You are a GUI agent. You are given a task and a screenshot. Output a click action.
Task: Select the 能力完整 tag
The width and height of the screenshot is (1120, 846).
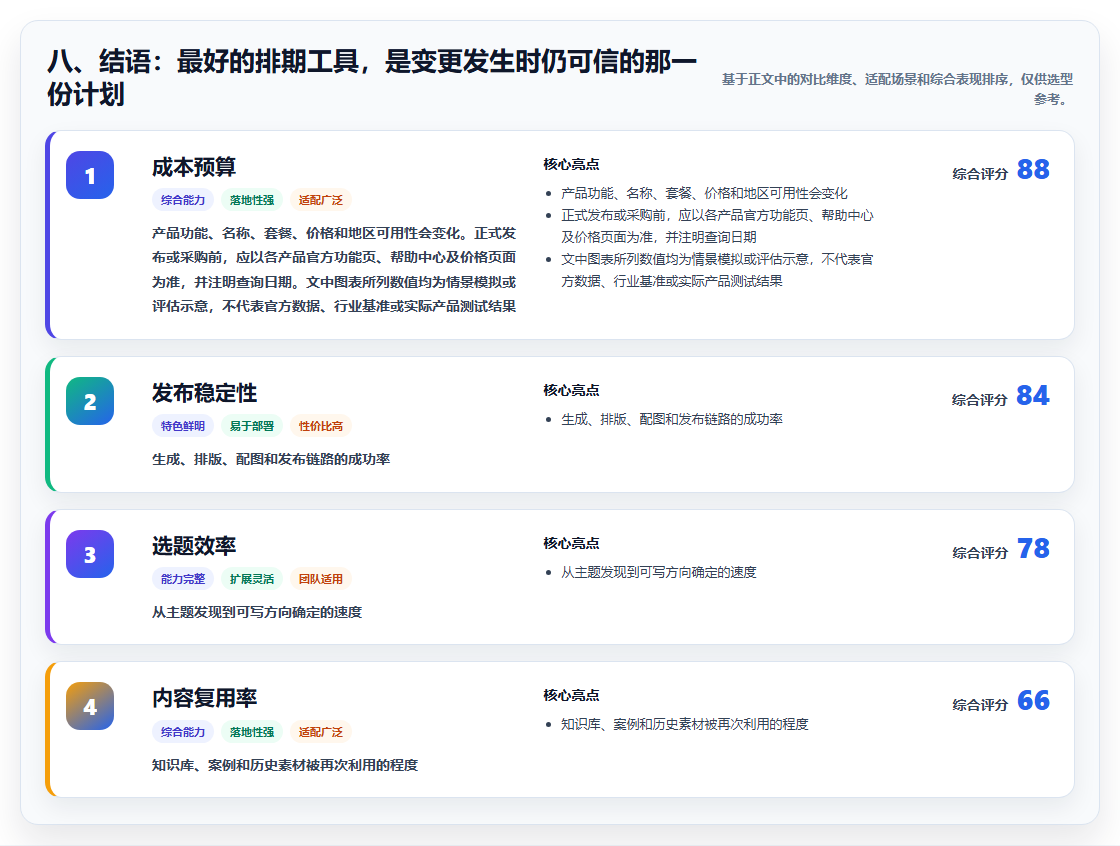click(183, 579)
